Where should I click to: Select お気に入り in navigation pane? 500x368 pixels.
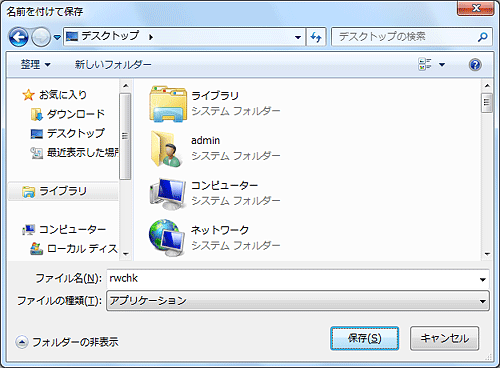point(63,95)
